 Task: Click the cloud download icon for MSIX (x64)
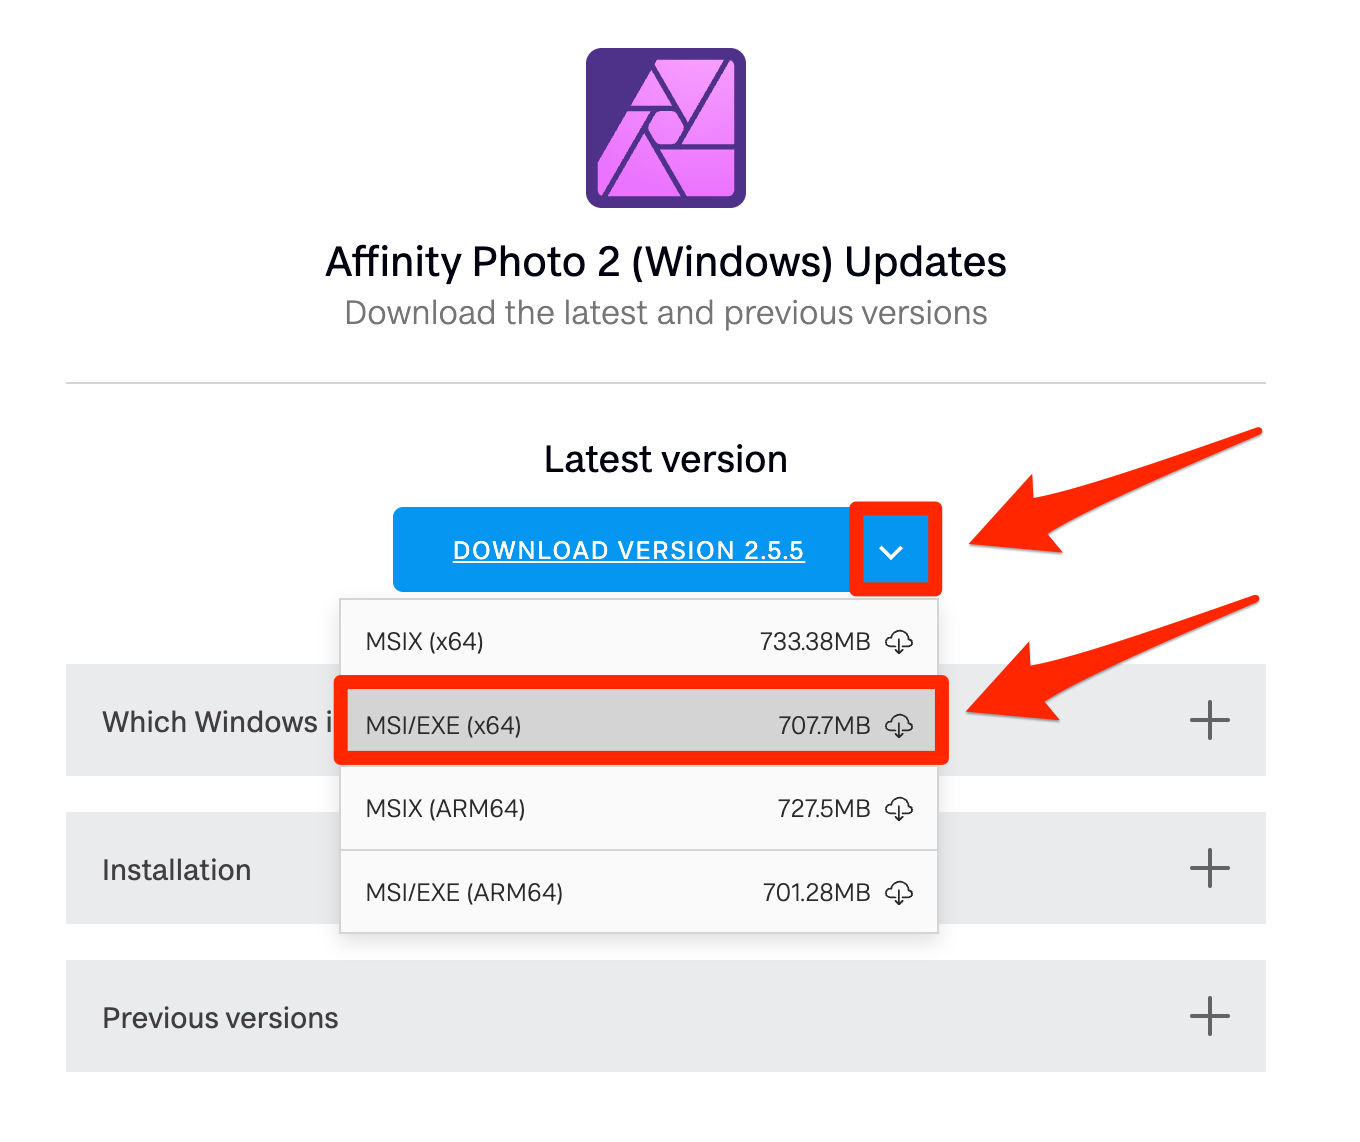[899, 642]
